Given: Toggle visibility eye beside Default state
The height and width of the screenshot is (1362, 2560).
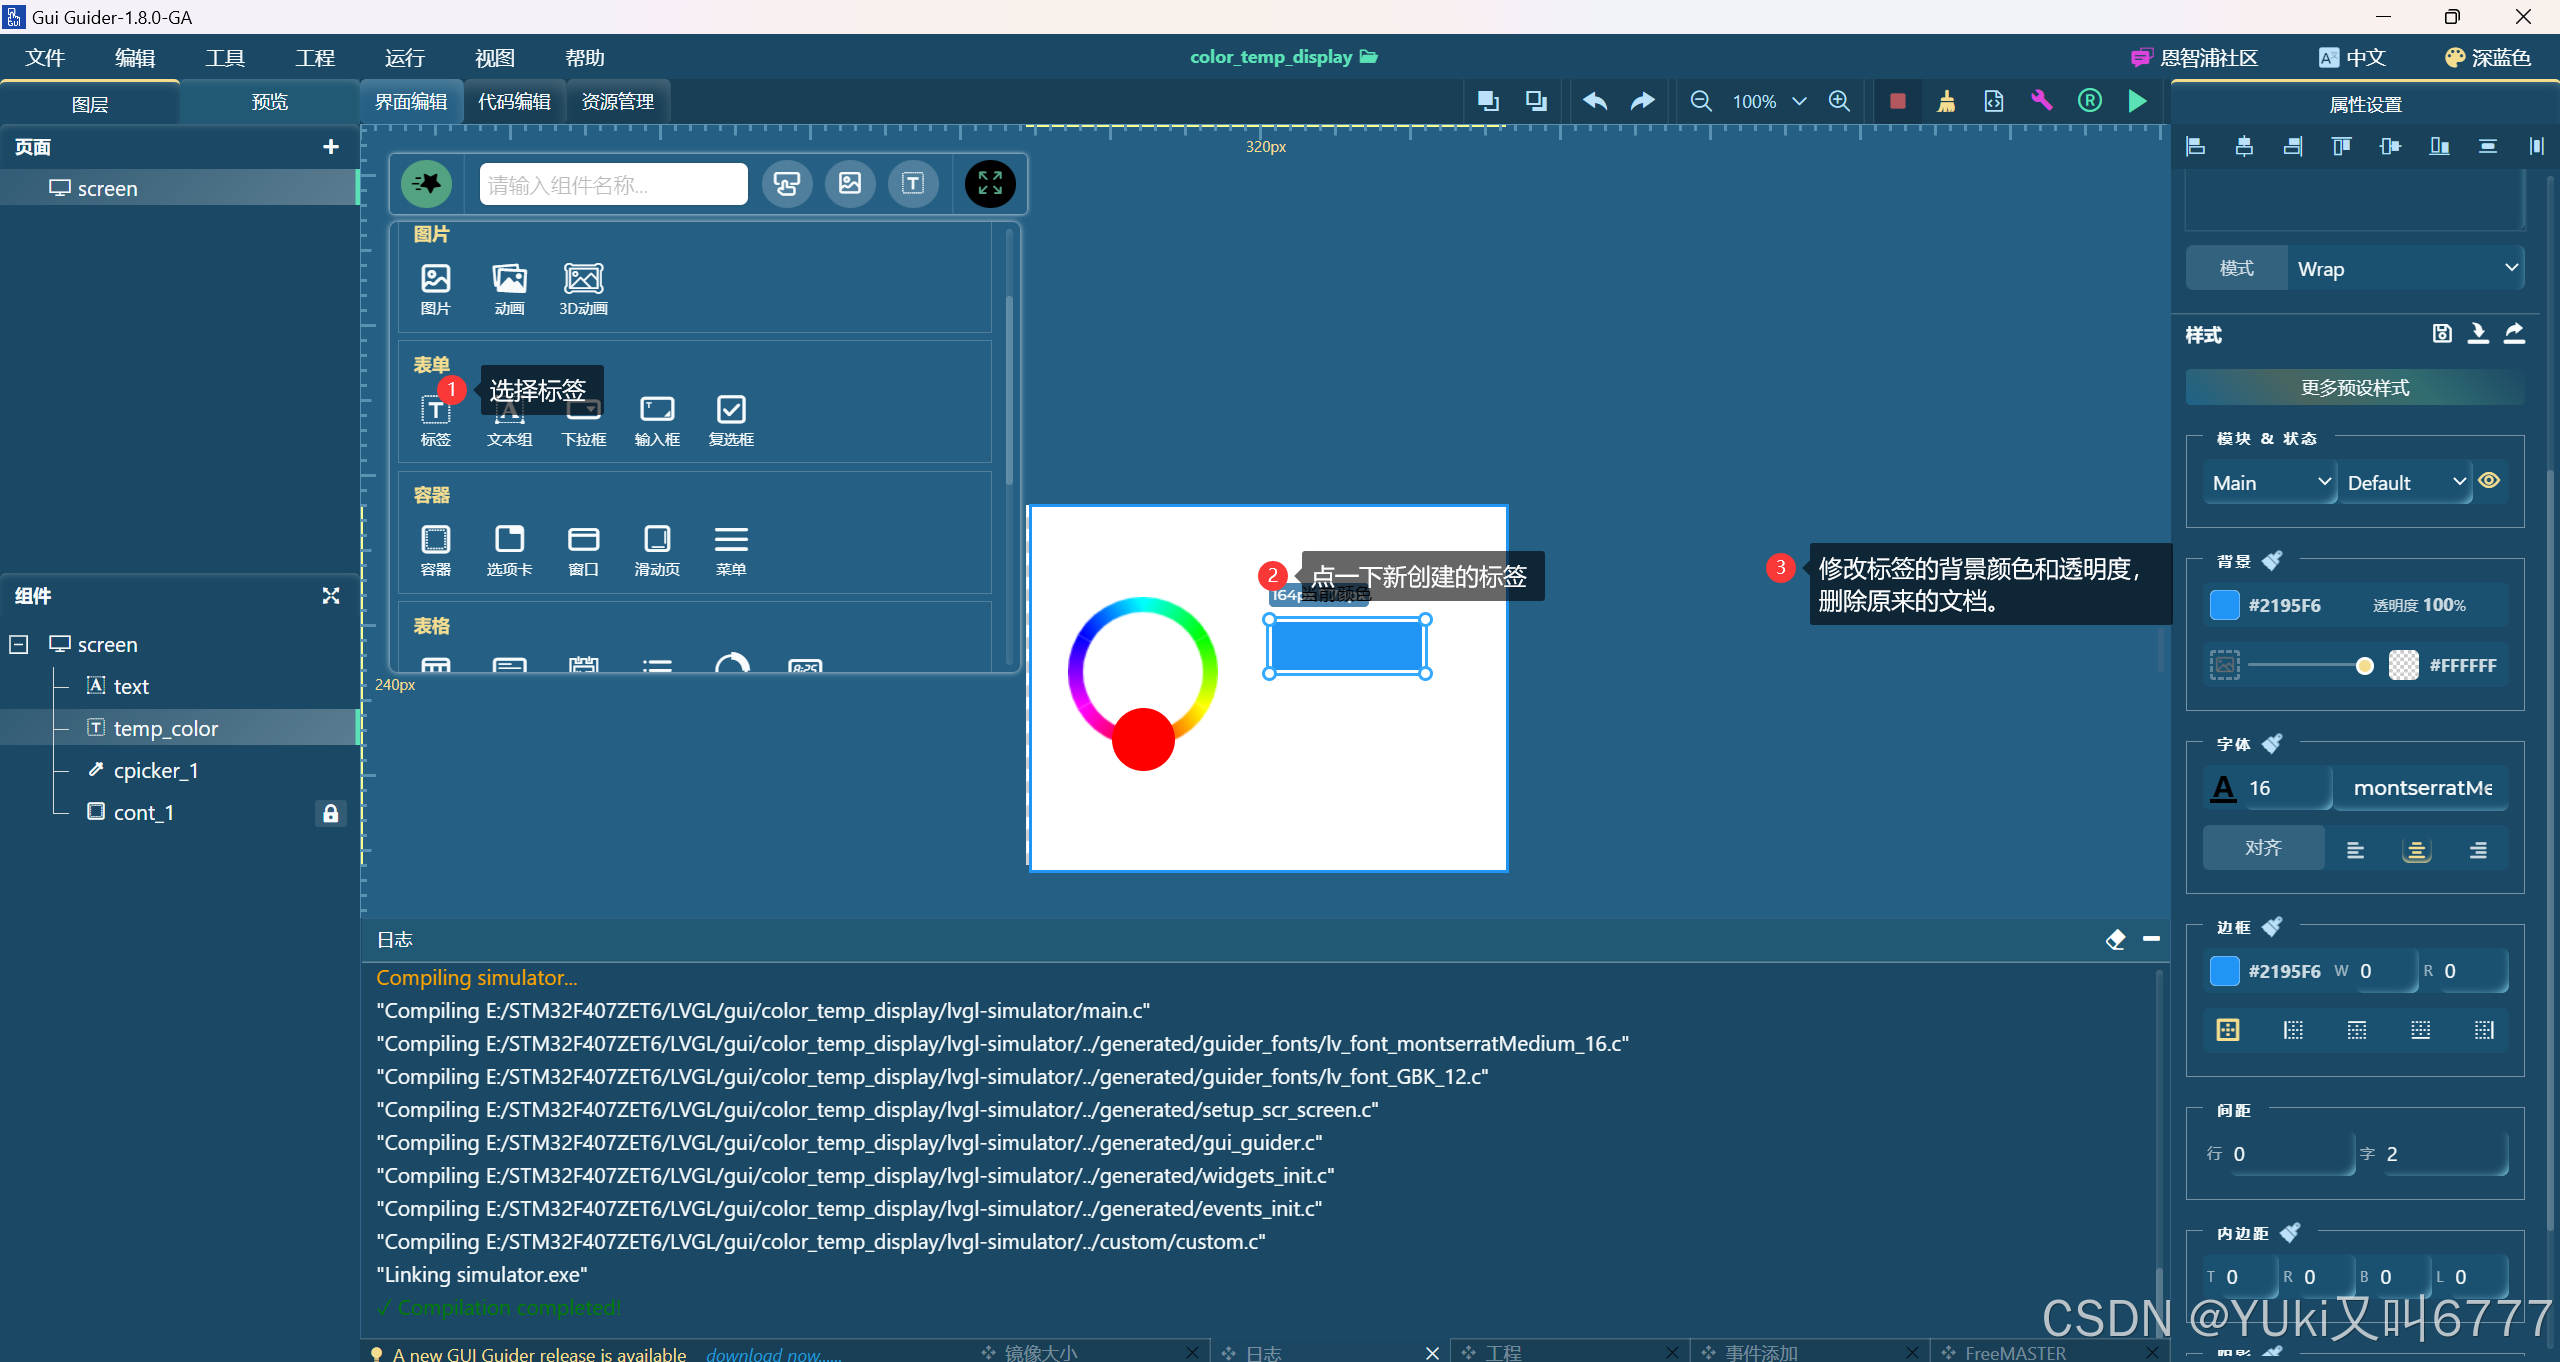Looking at the screenshot, I should 2489,481.
